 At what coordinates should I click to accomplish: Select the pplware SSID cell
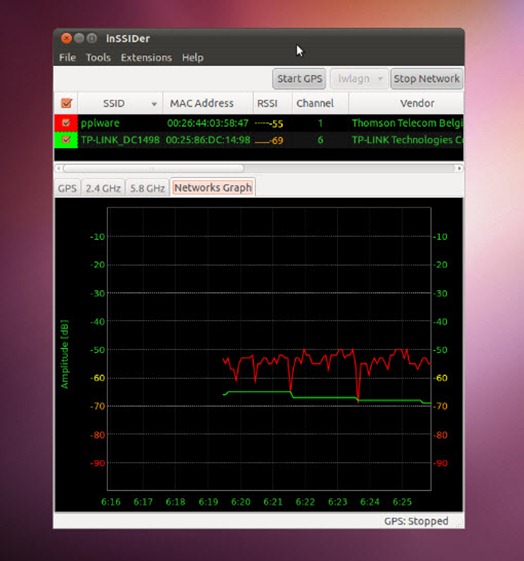100,123
